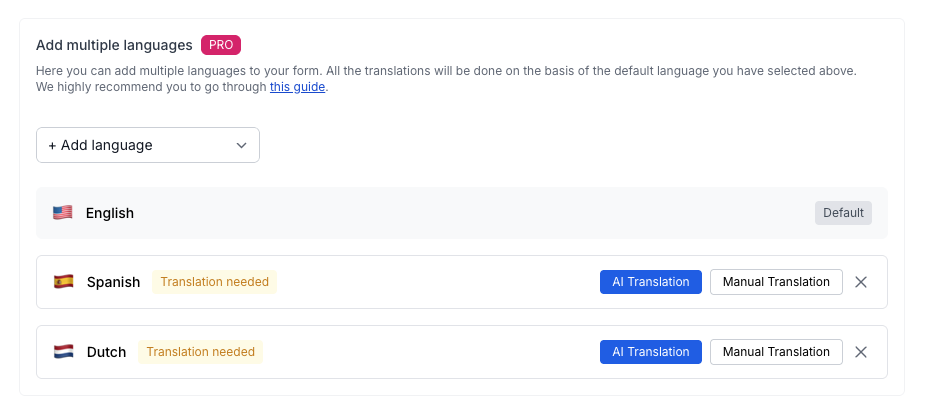Click the Default badge on the English row

[843, 213]
